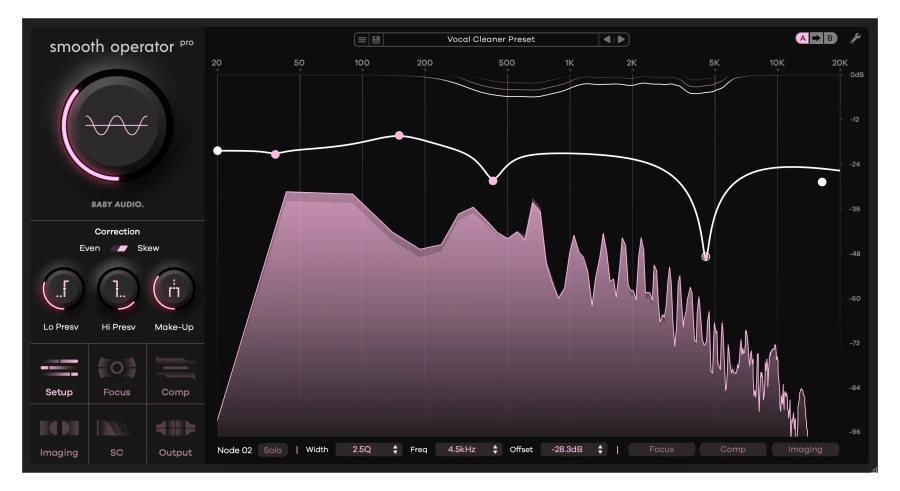Select the deep notch node near 4.5kHz

pos(706,257)
